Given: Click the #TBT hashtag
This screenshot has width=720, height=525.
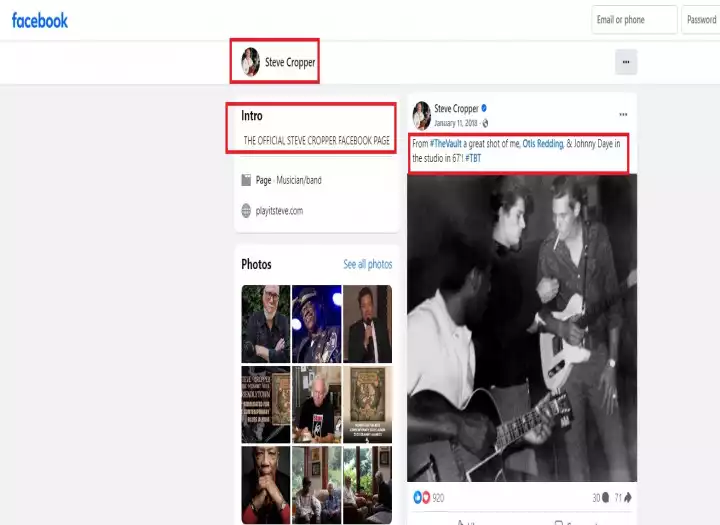Looking at the screenshot, I should (473, 158).
